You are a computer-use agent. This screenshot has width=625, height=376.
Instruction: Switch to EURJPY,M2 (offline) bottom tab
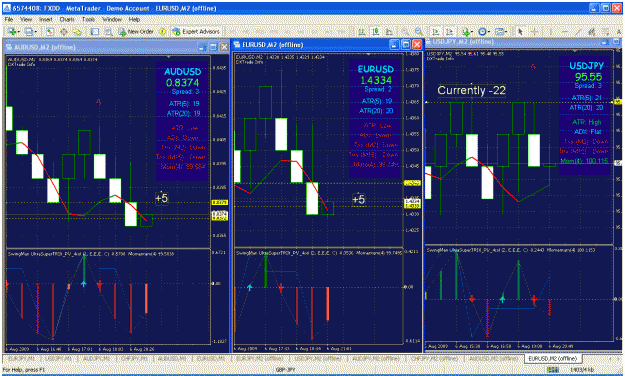coord(260,358)
